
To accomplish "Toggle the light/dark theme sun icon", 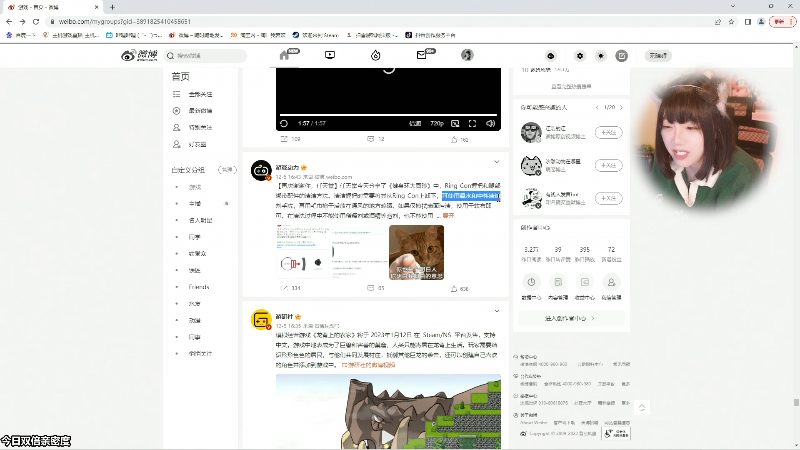I will pos(601,56).
